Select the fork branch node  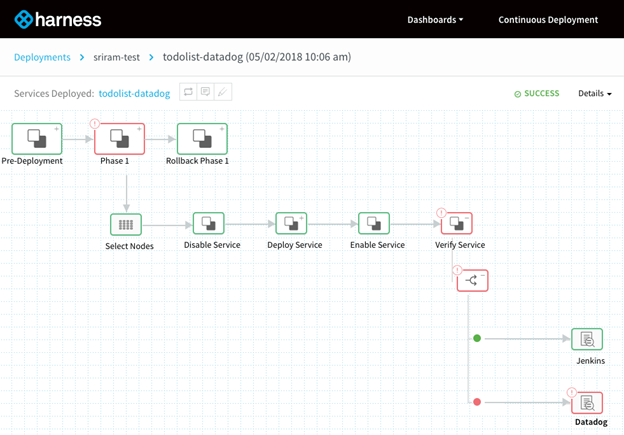point(472,281)
